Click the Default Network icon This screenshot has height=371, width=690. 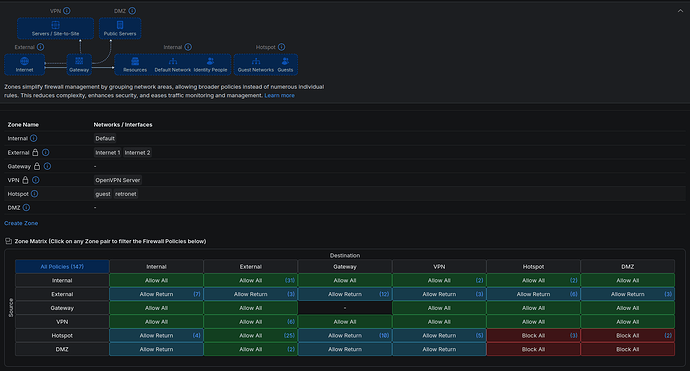pyautogui.click(x=172, y=61)
